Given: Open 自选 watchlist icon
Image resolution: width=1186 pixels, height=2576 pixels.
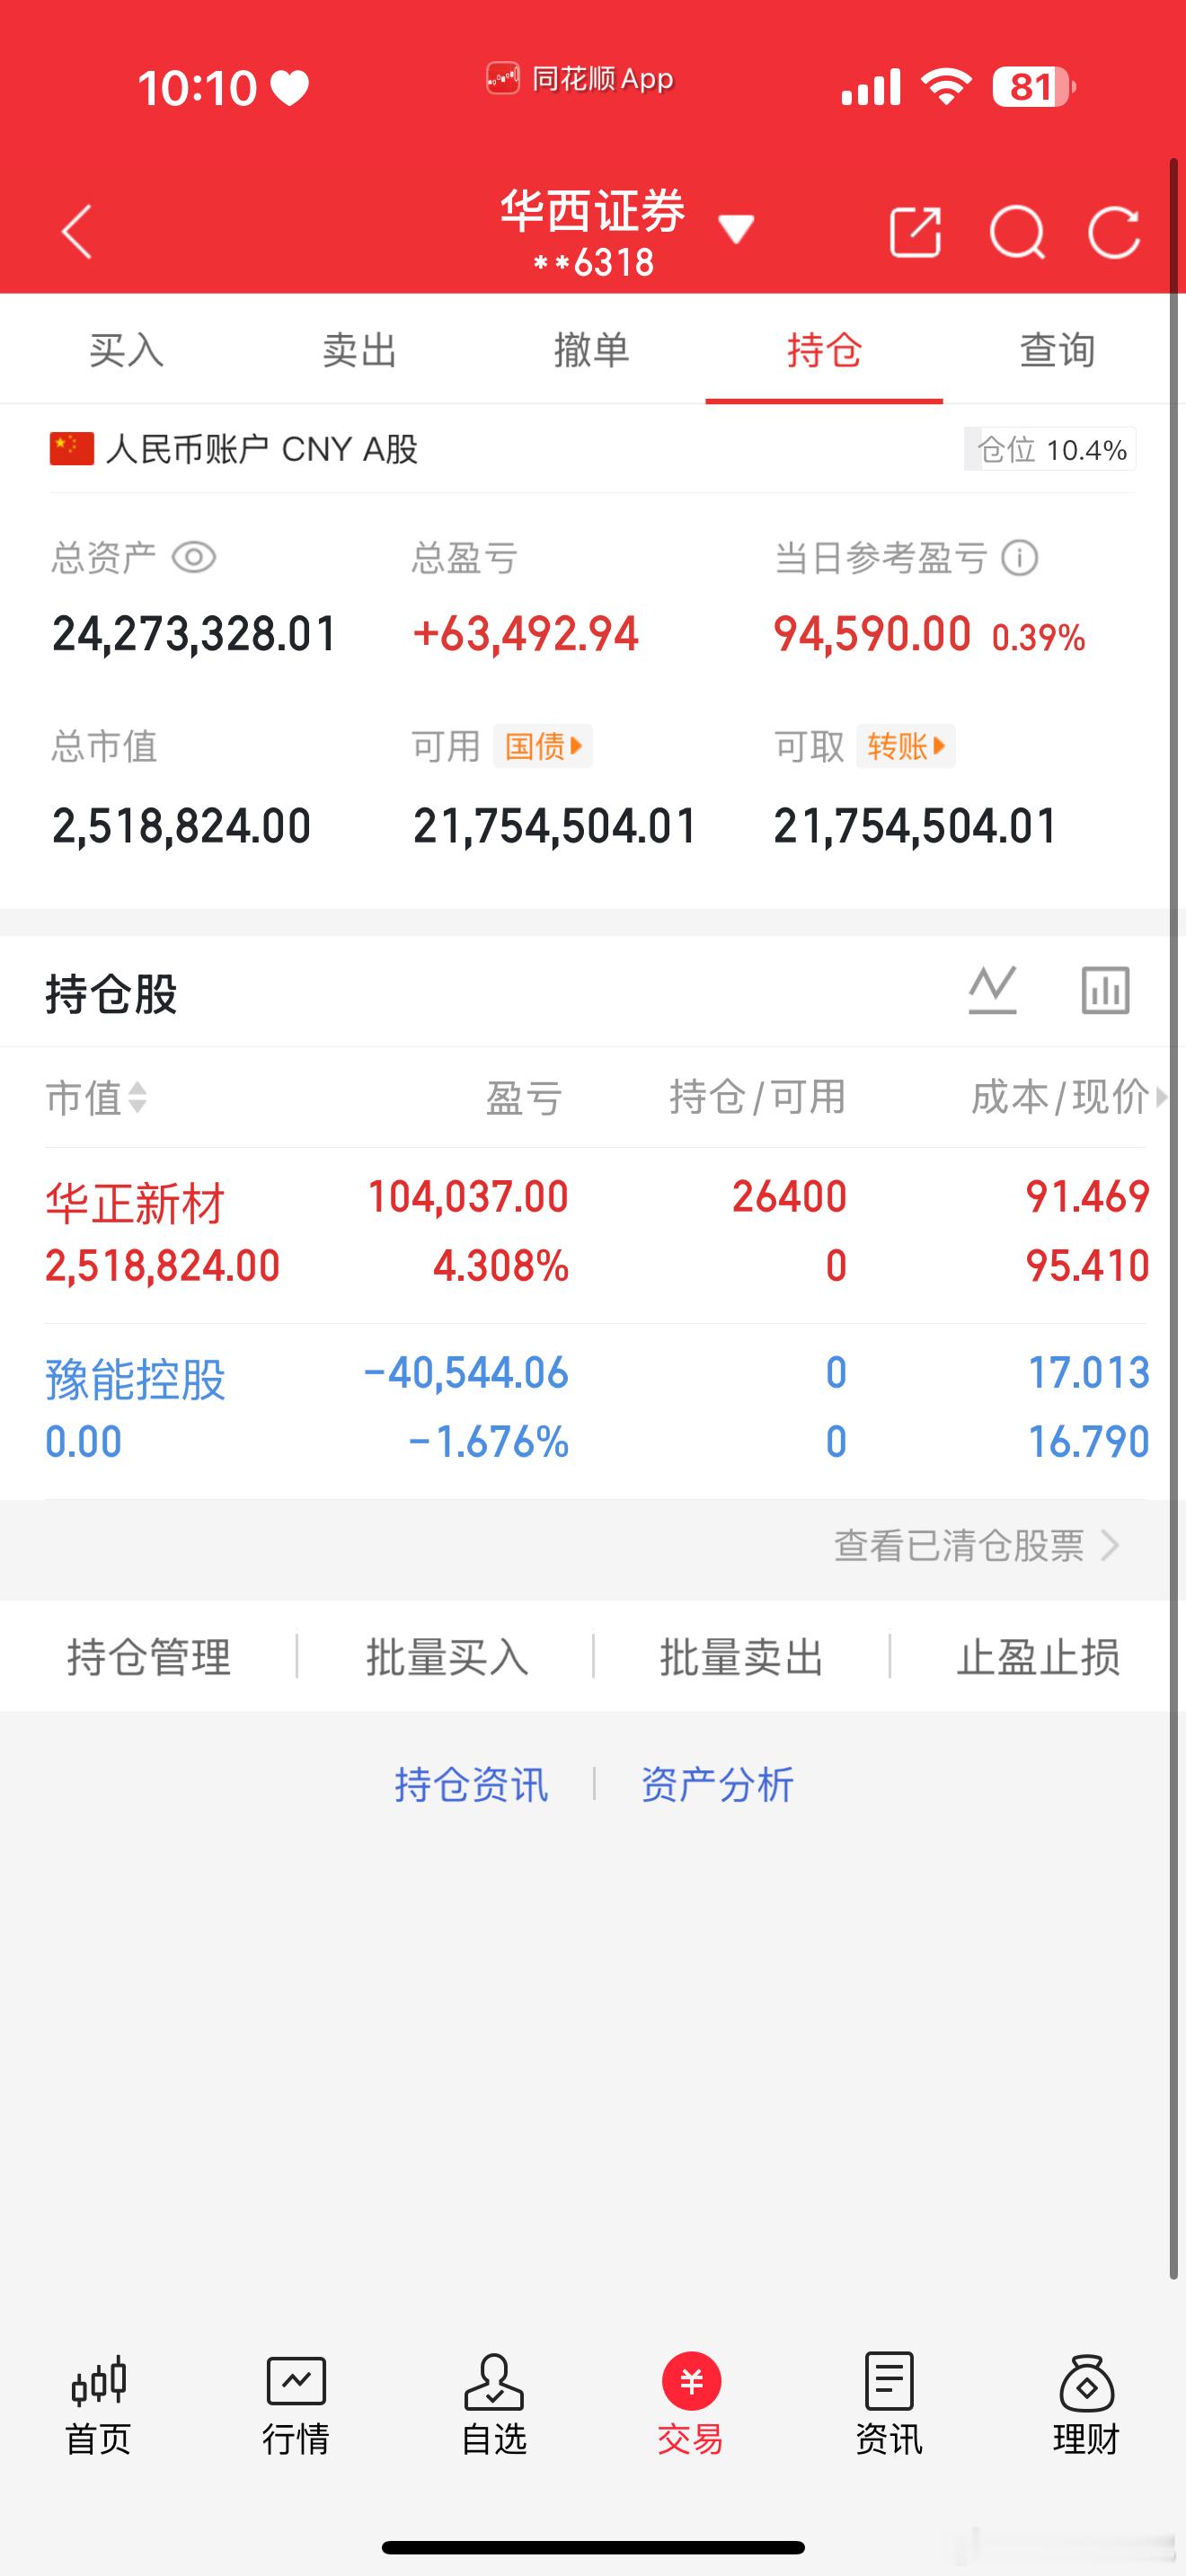Looking at the screenshot, I should (494, 2403).
